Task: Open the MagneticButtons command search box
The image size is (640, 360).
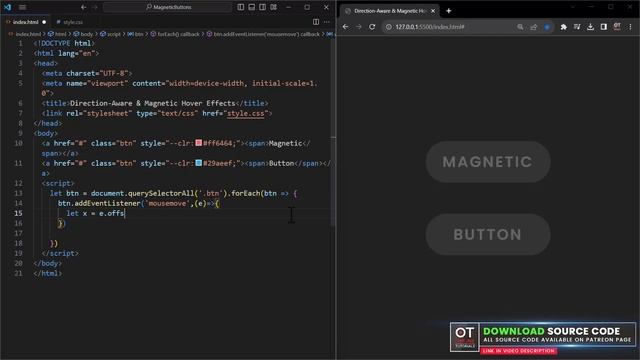Action: pyautogui.click(x=168, y=7)
